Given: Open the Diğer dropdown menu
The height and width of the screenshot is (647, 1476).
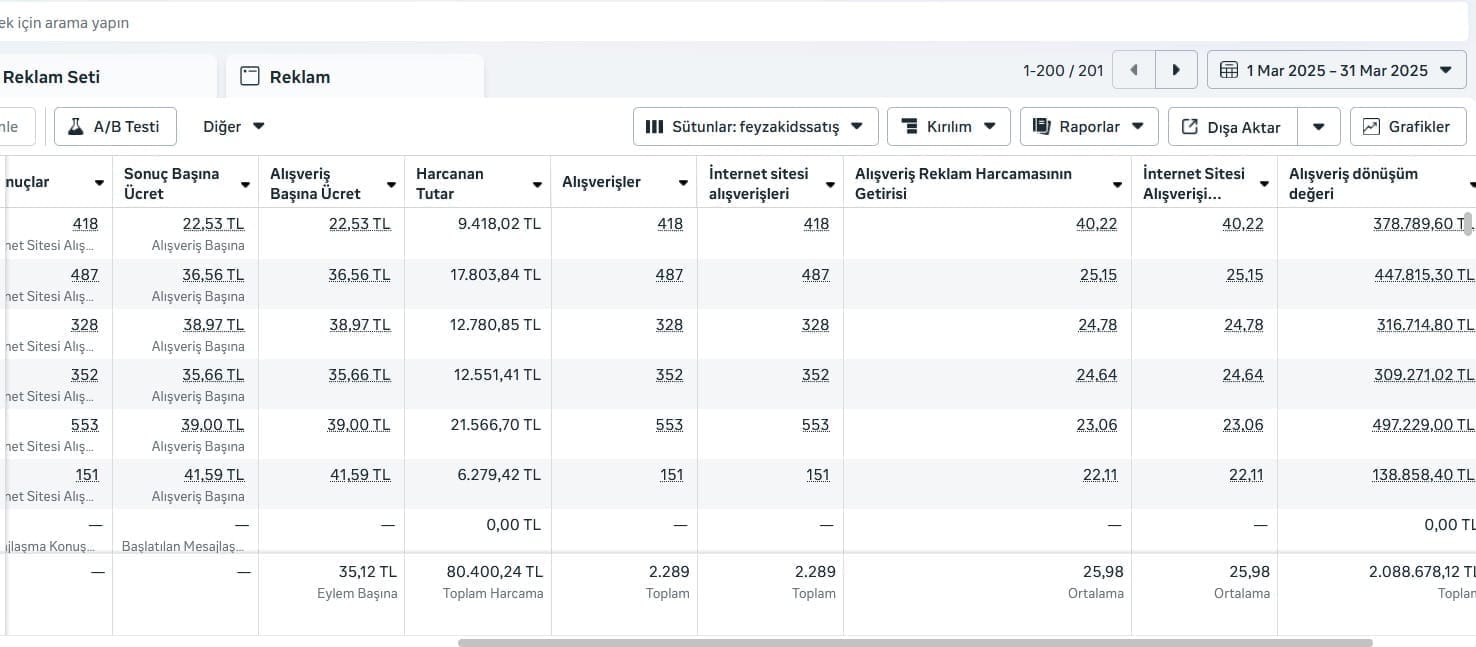Looking at the screenshot, I should [234, 127].
